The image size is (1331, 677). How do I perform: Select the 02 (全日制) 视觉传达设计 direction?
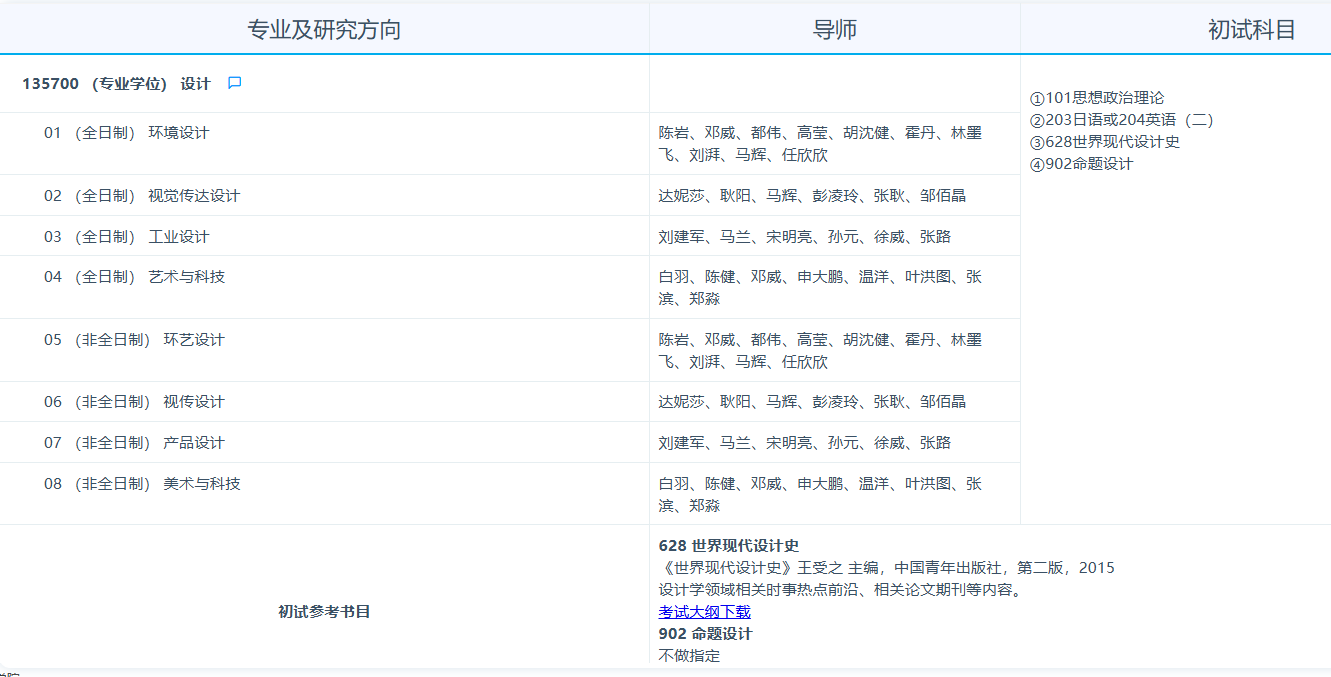[141, 196]
